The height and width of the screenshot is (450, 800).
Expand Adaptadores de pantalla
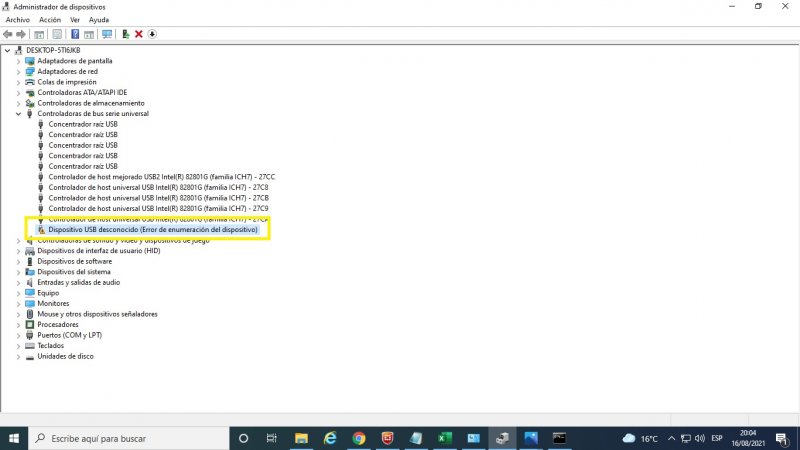click(18, 61)
